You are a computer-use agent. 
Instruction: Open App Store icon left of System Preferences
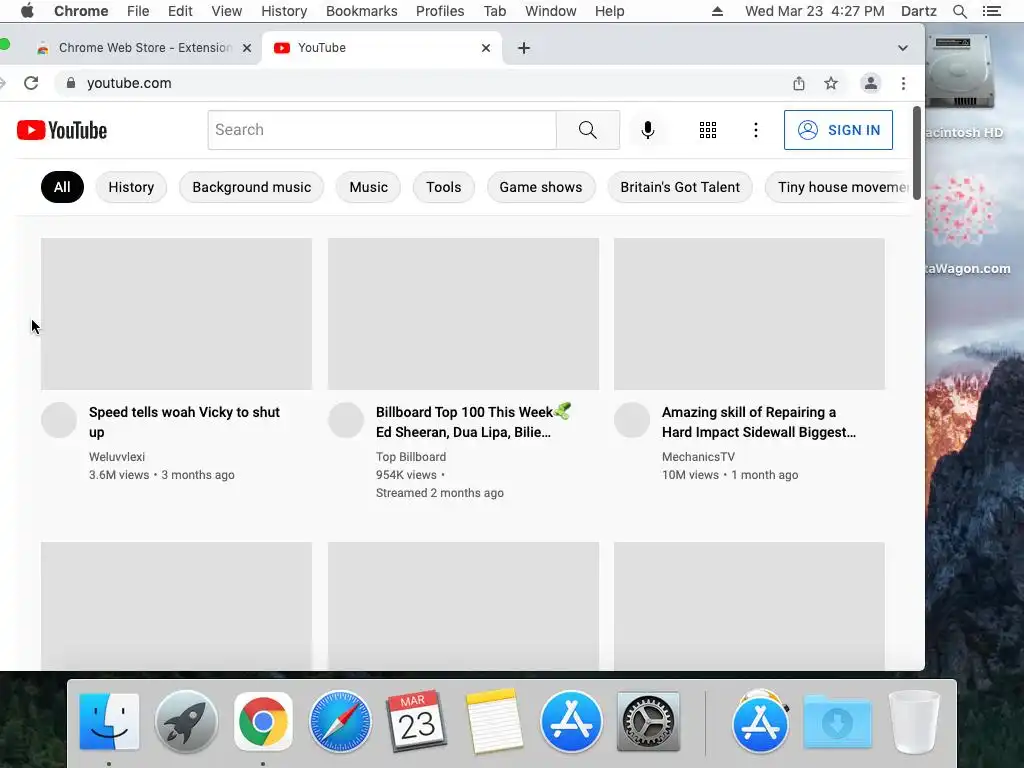pos(571,722)
